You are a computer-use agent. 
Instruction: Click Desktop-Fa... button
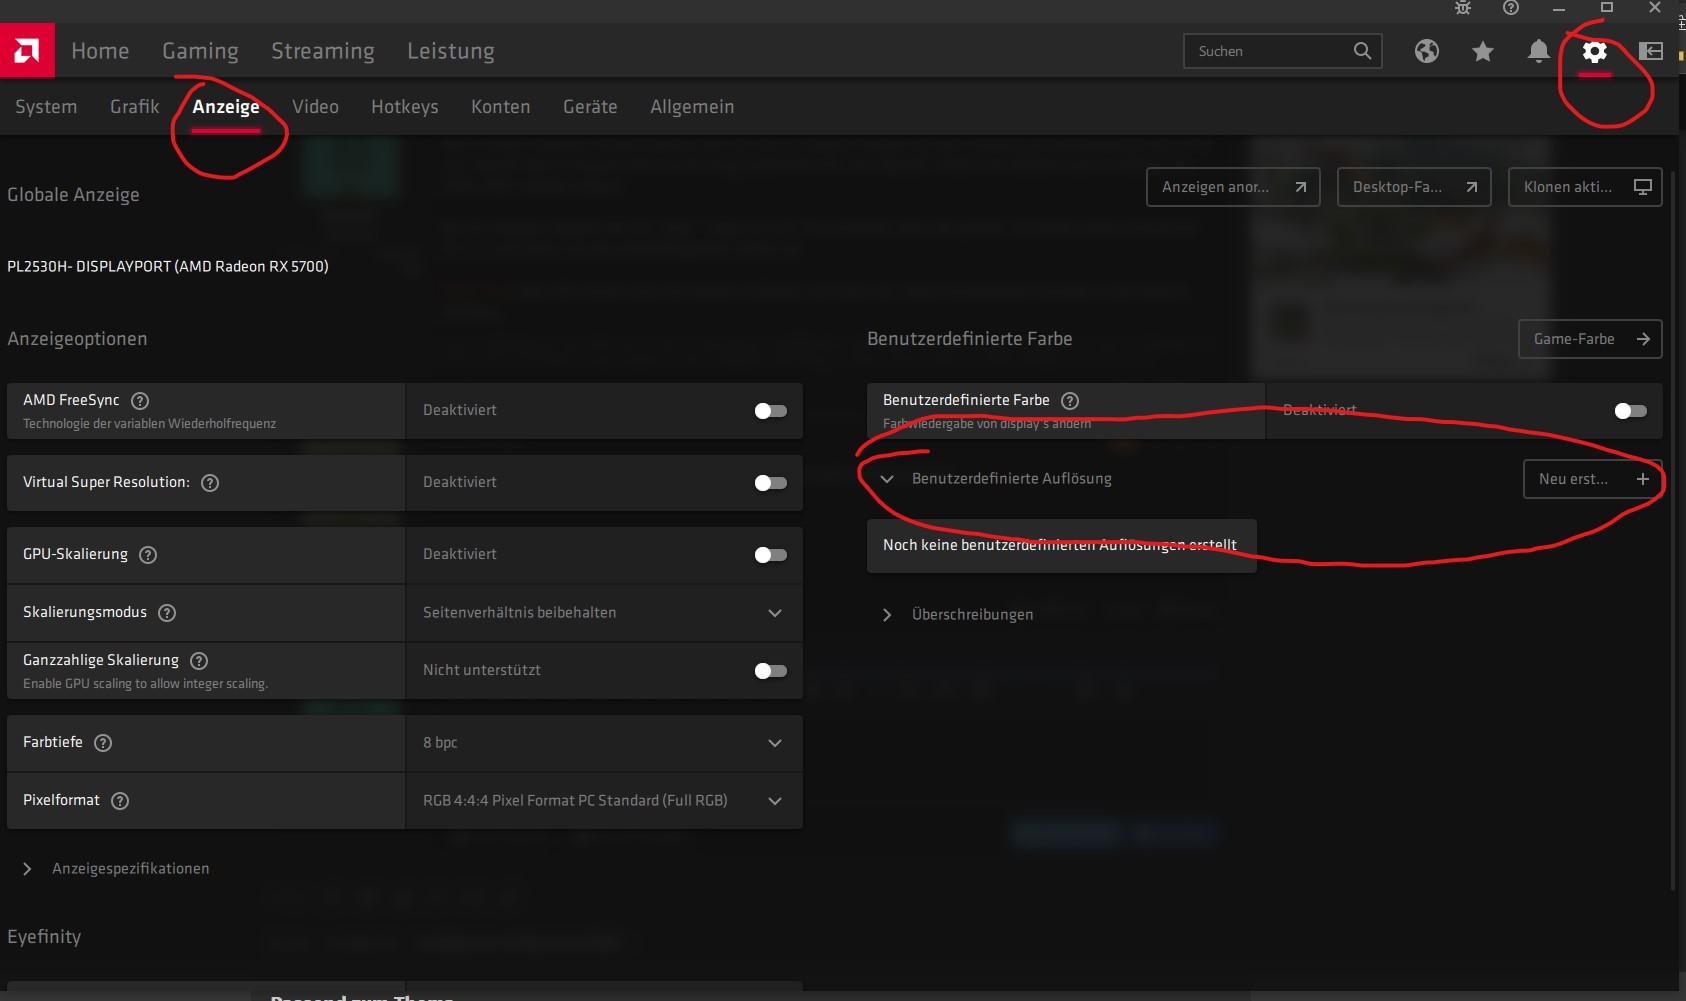tap(1414, 187)
